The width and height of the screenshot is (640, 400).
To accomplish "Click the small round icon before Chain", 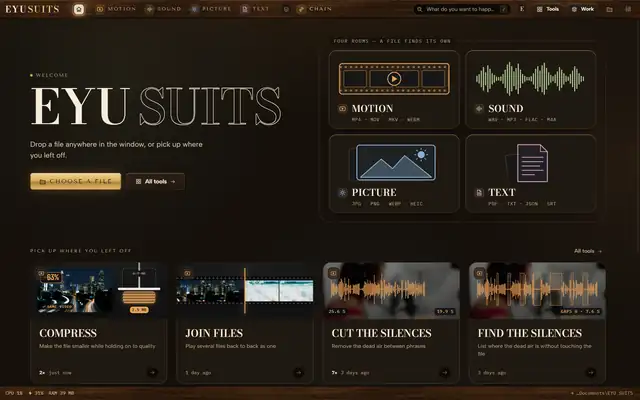I will pos(286,9).
